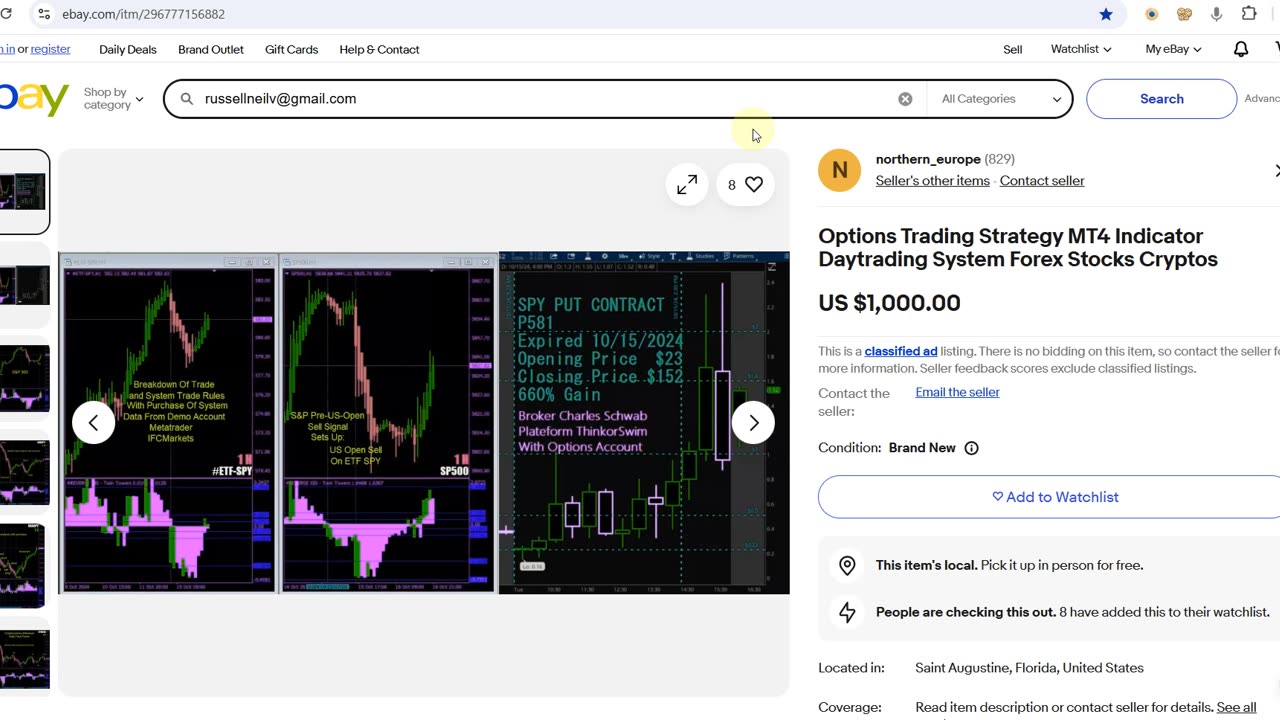Click the eBay logo

[34, 99]
